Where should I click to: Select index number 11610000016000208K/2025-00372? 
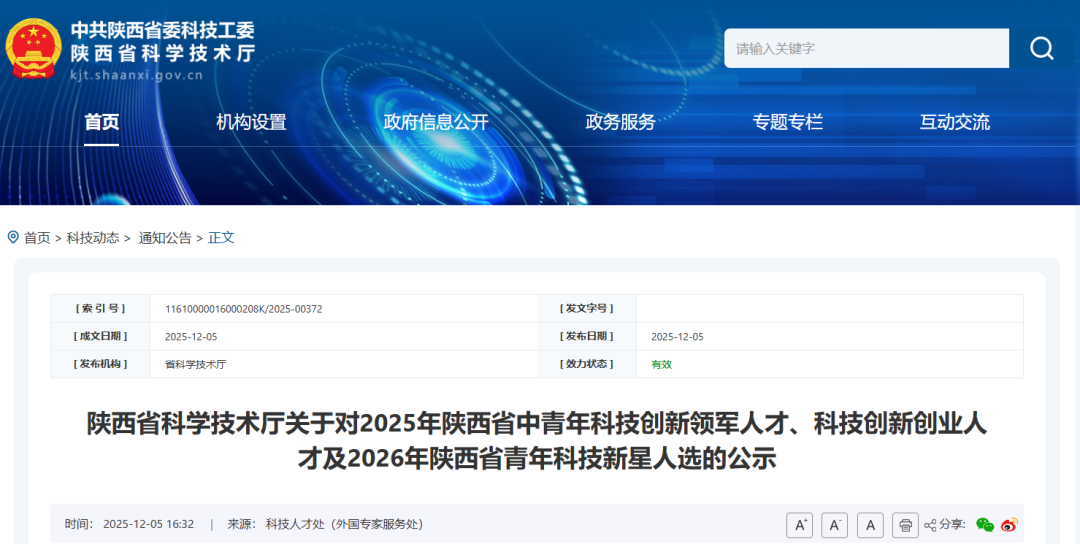pyautogui.click(x=244, y=309)
